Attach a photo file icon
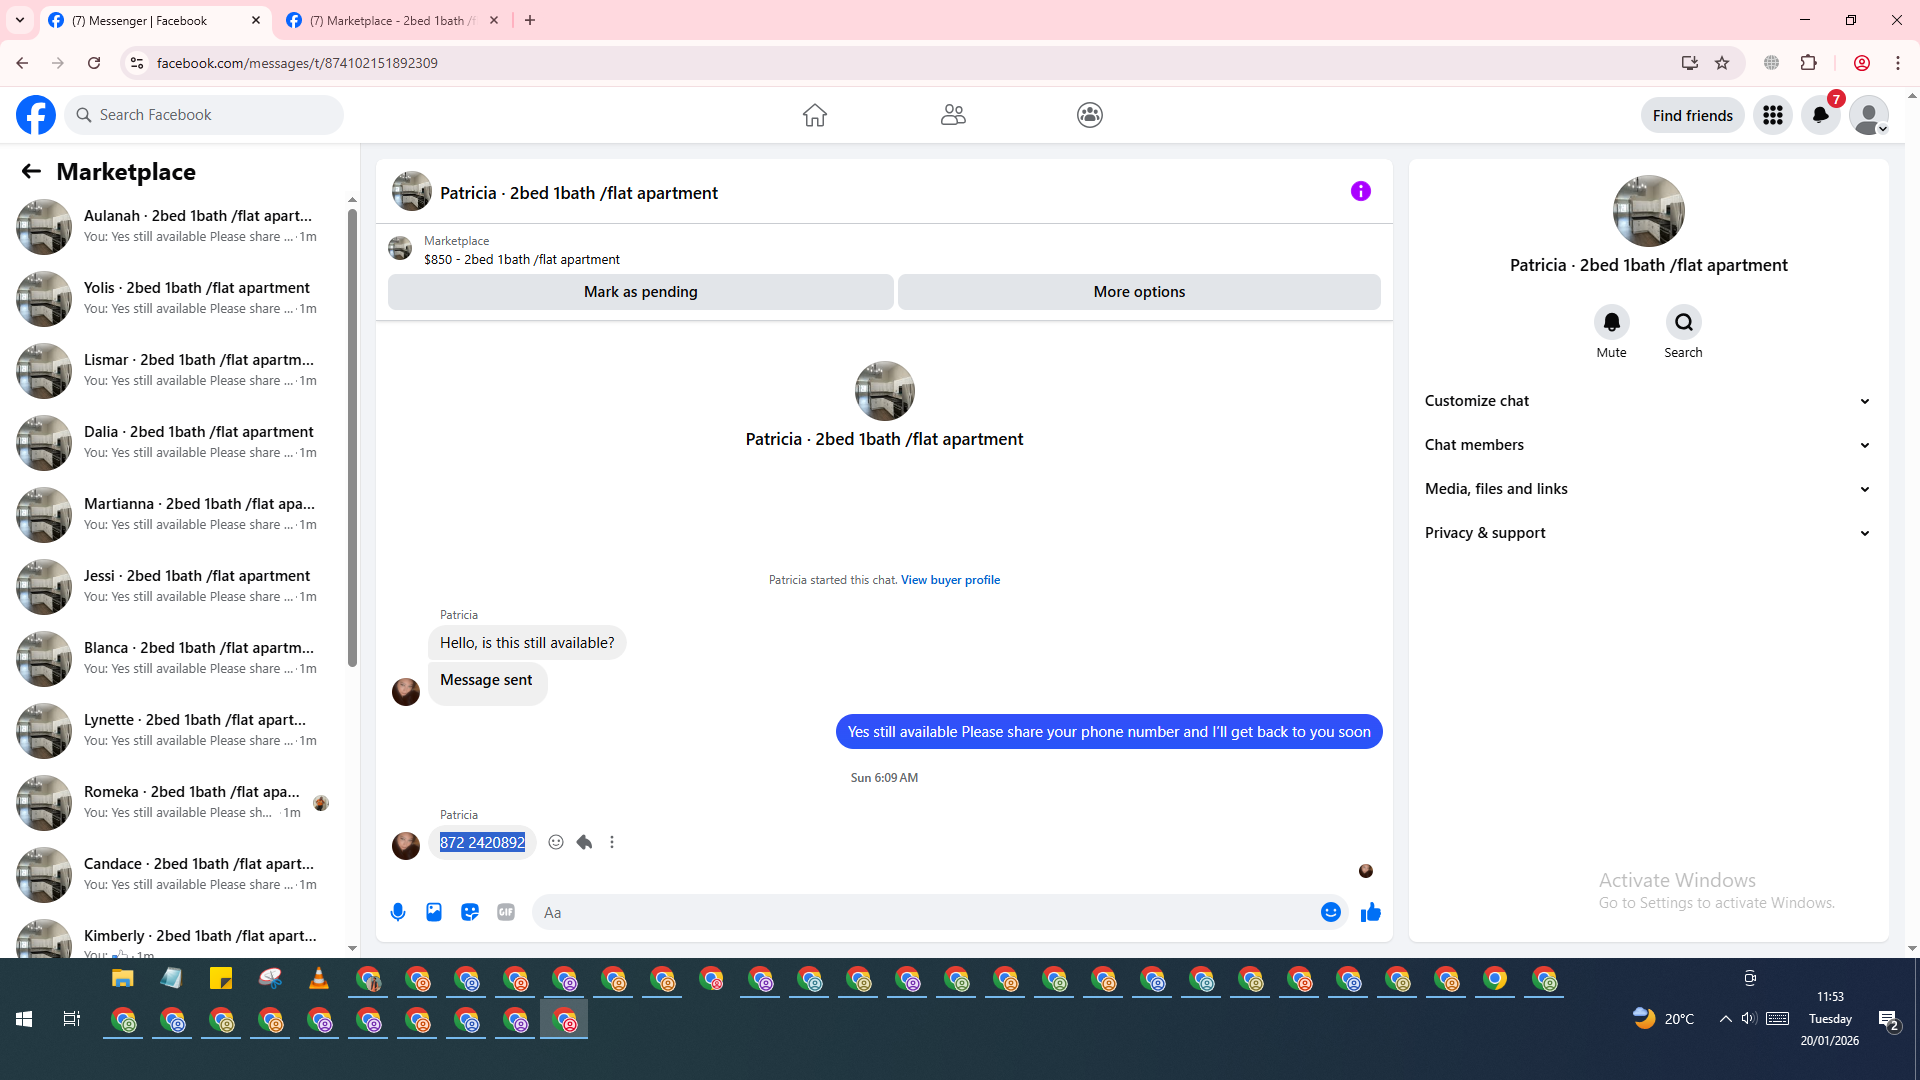The image size is (1920, 1080). (x=434, y=912)
